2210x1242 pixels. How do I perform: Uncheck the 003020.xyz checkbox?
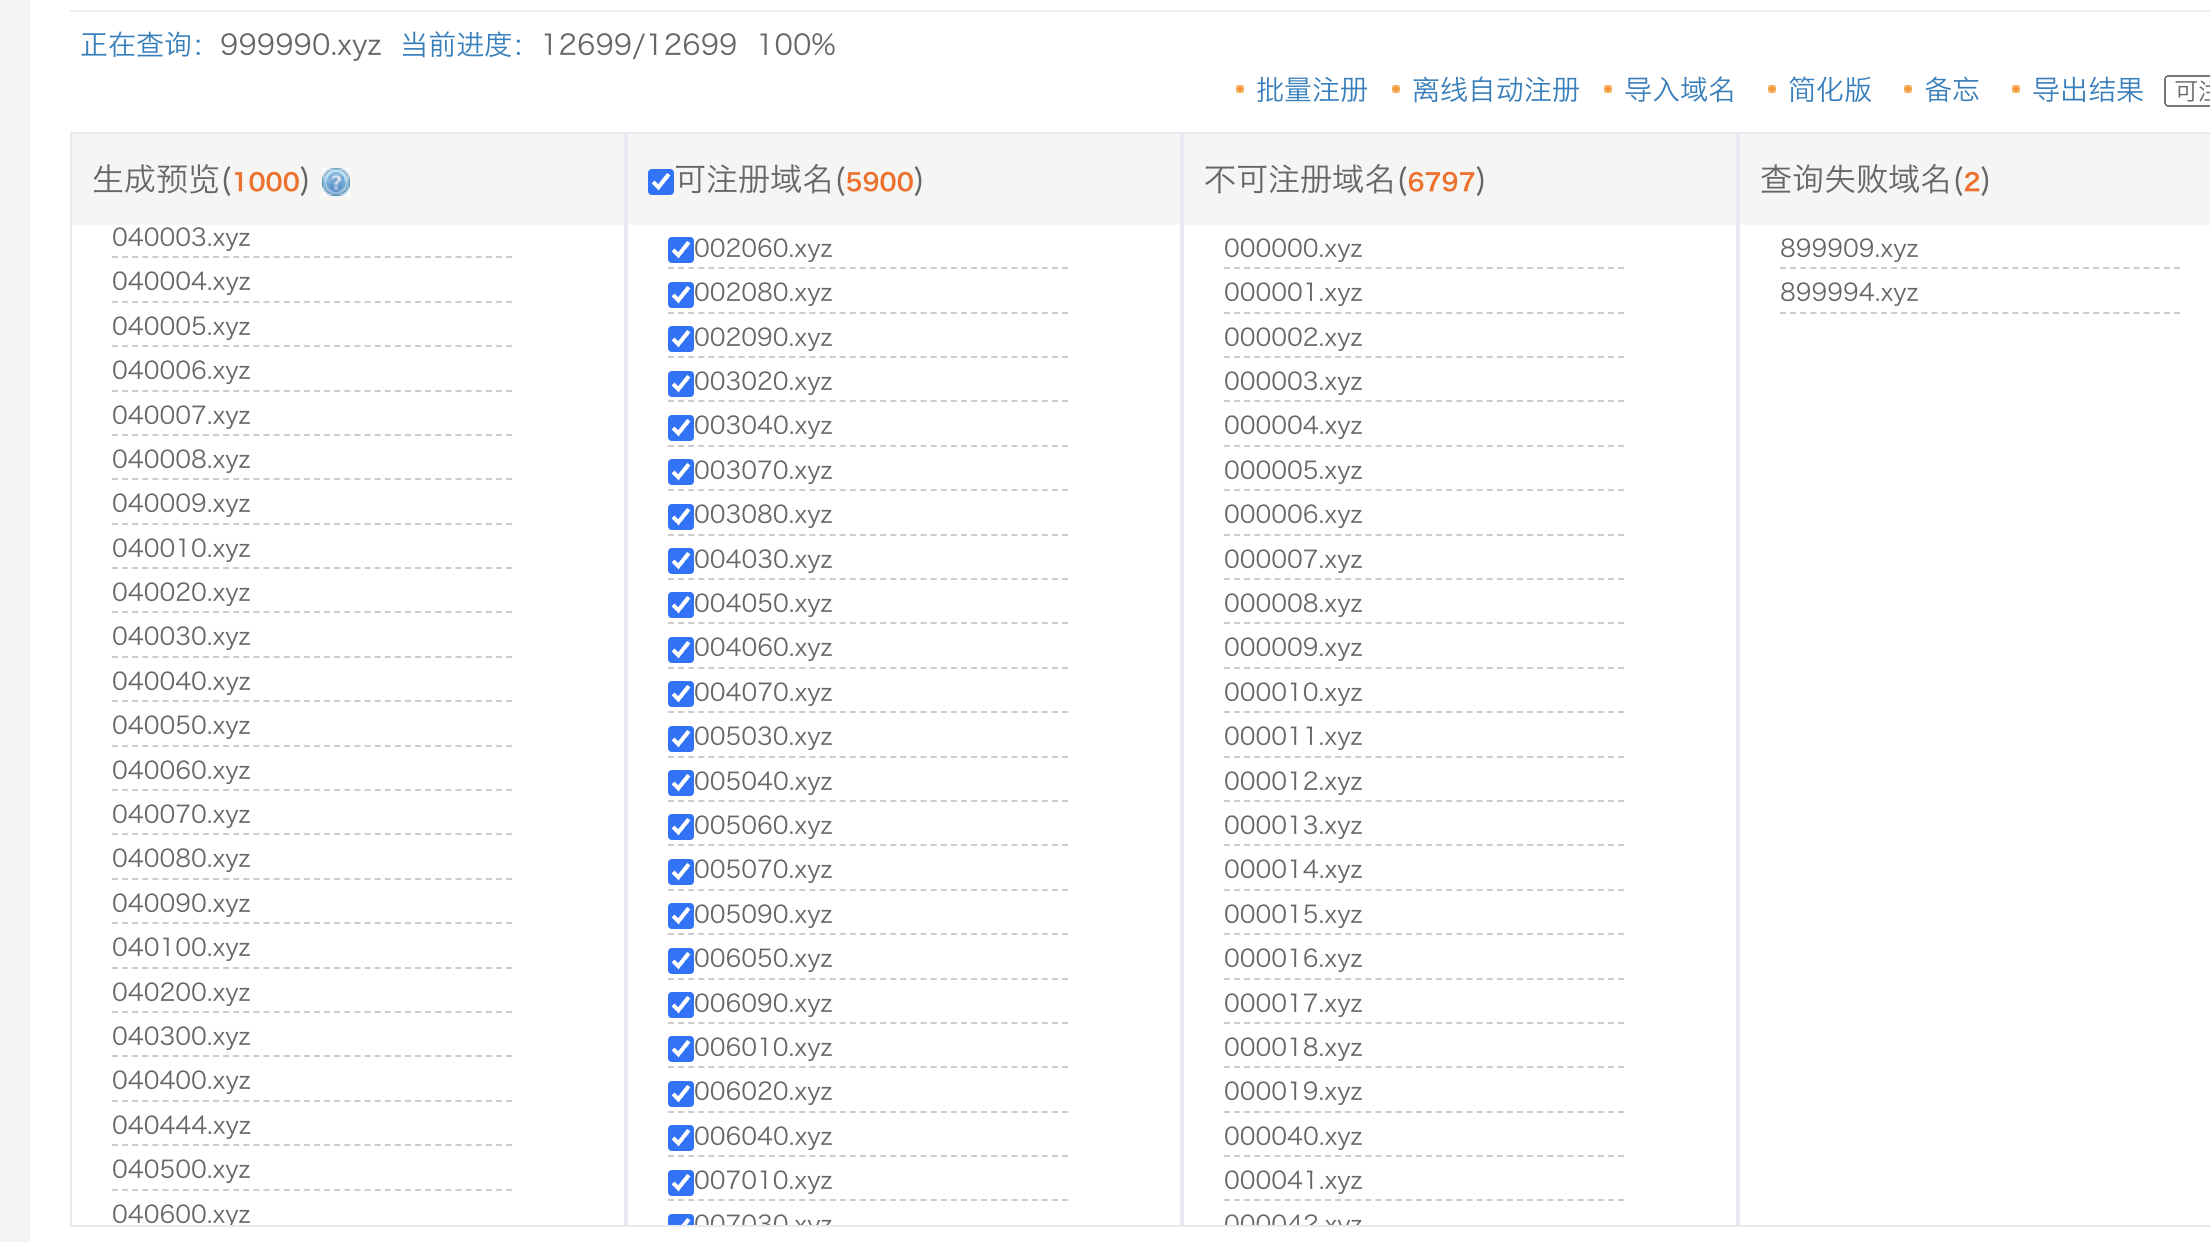(681, 383)
